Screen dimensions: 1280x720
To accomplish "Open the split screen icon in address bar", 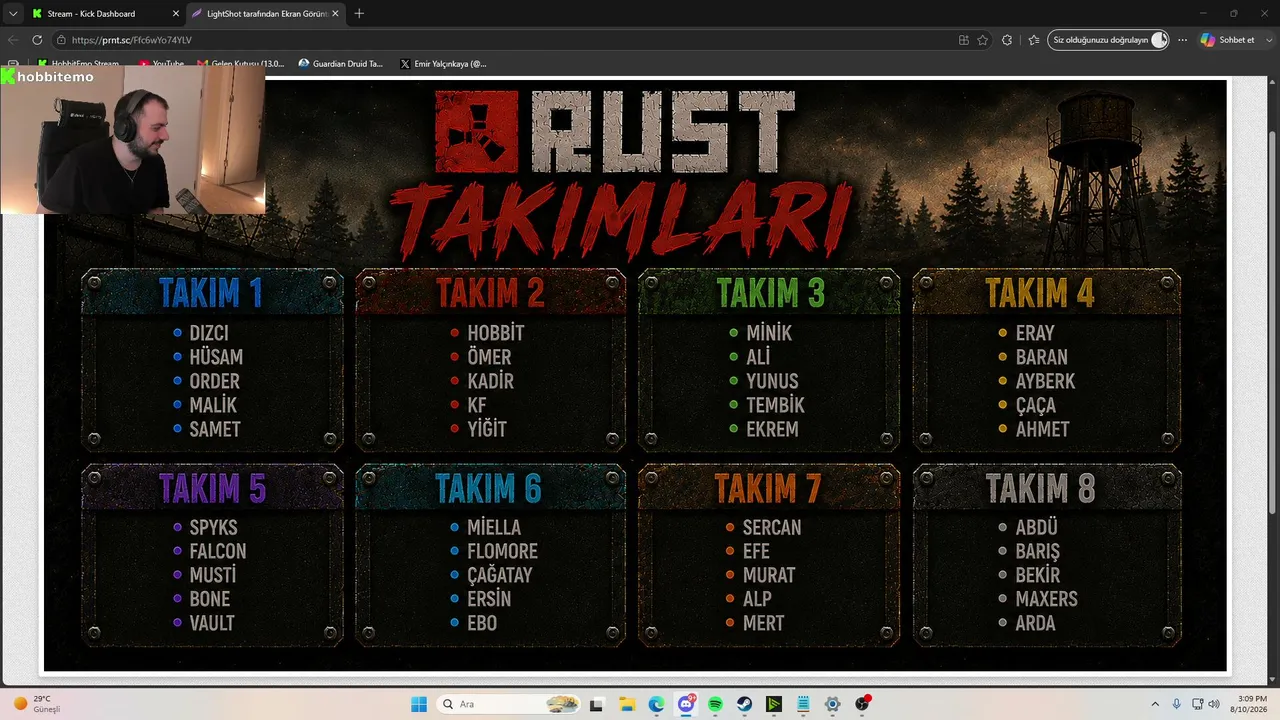I will (x=963, y=40).
